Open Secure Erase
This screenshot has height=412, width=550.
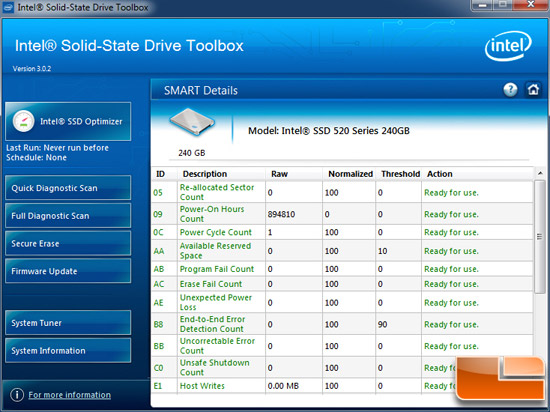(68, 243)
